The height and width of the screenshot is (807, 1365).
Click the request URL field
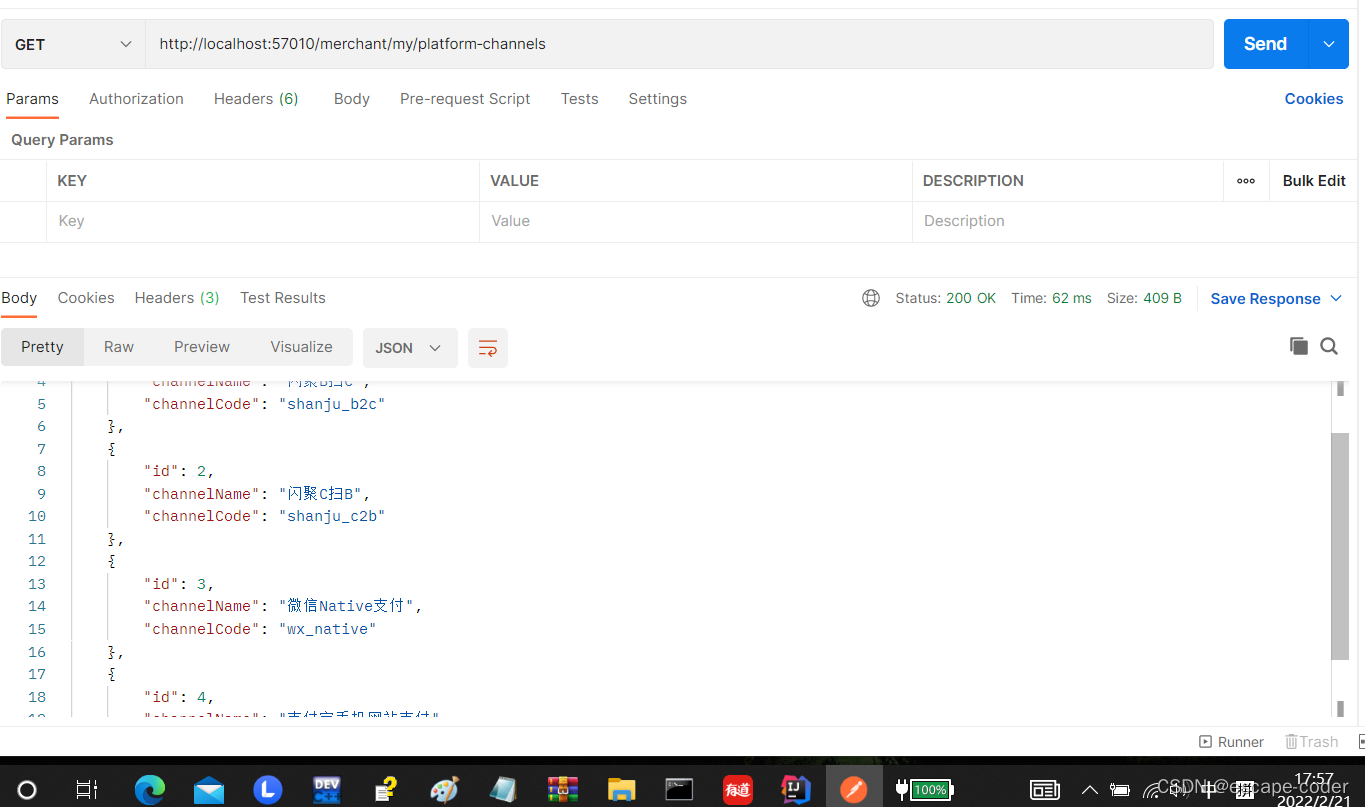click(x=679, y=44)
